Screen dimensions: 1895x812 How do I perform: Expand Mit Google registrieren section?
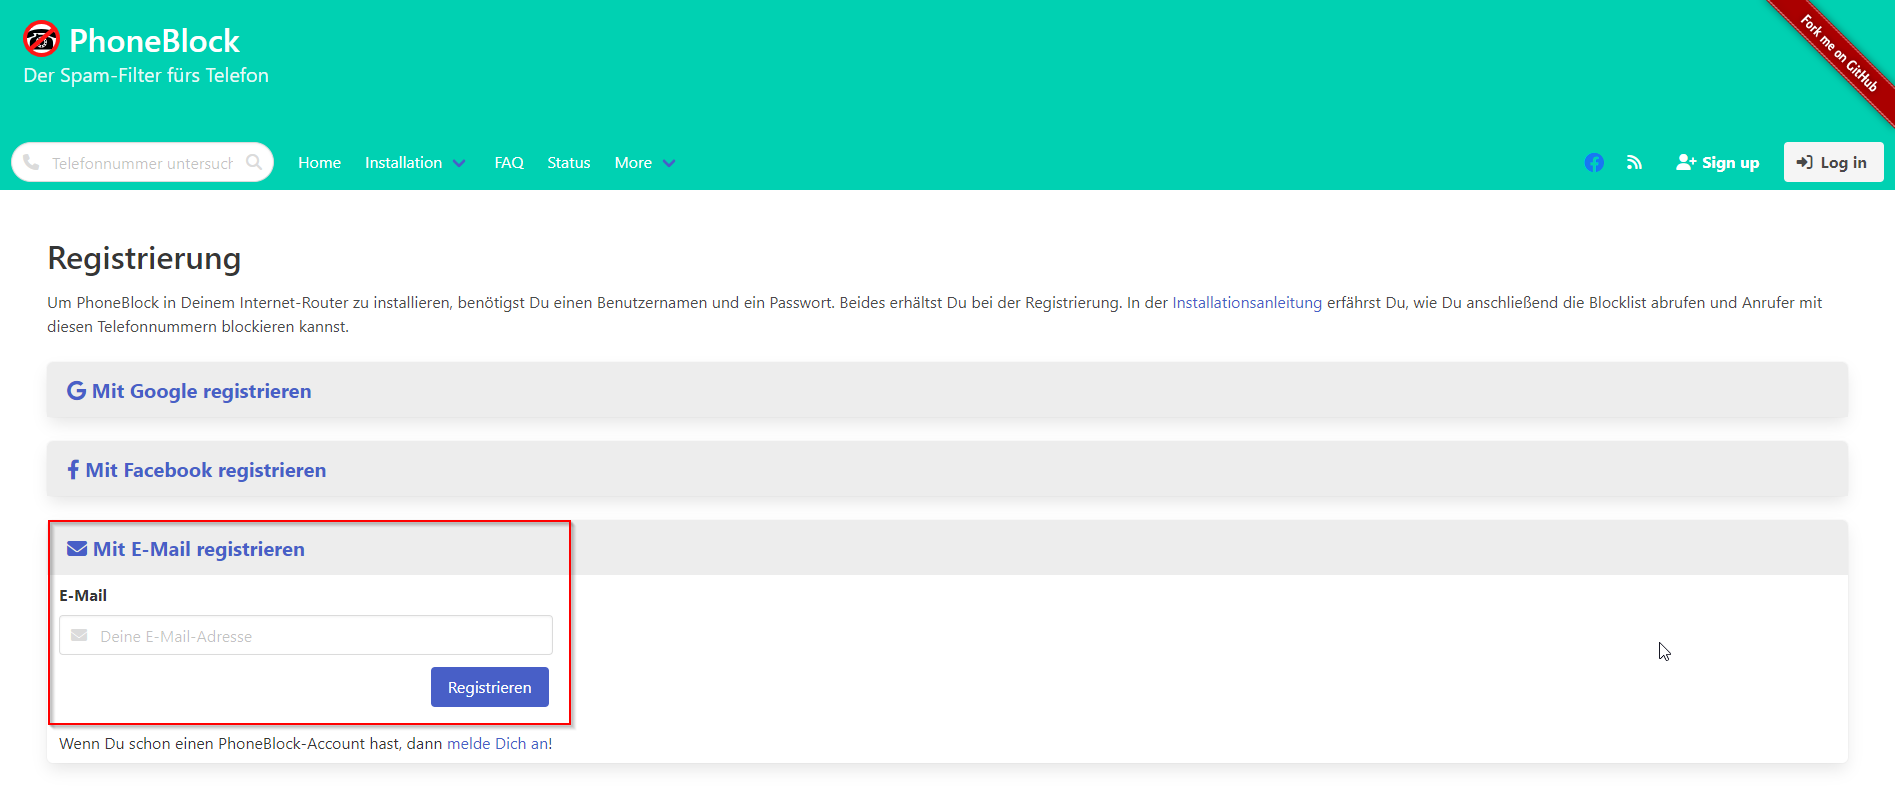click(201, 391)
